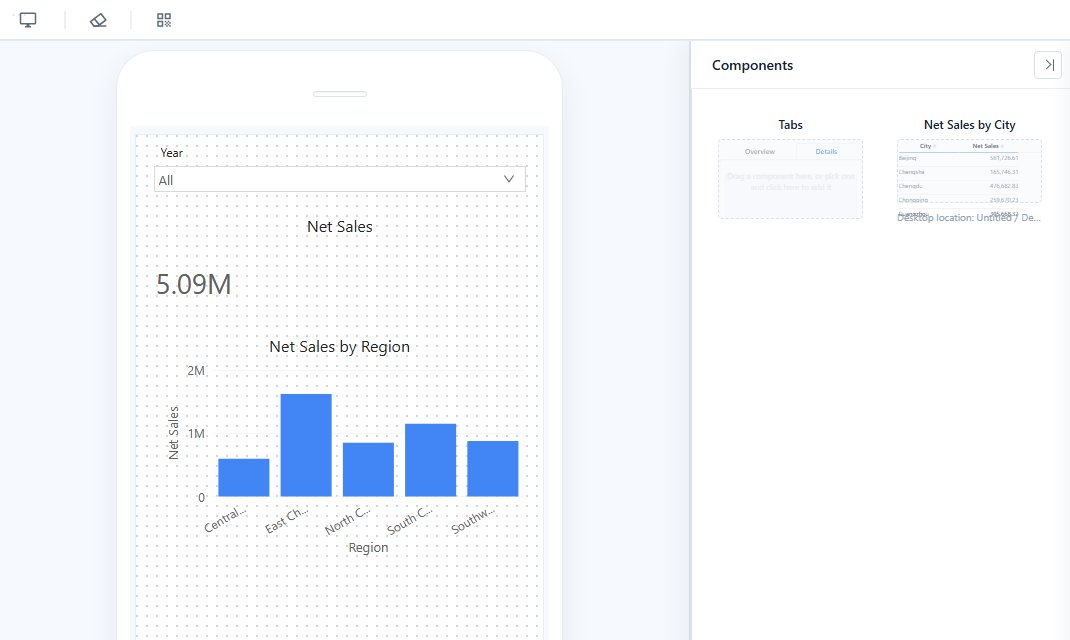Click the South China bar

click(x=431, y=460)
